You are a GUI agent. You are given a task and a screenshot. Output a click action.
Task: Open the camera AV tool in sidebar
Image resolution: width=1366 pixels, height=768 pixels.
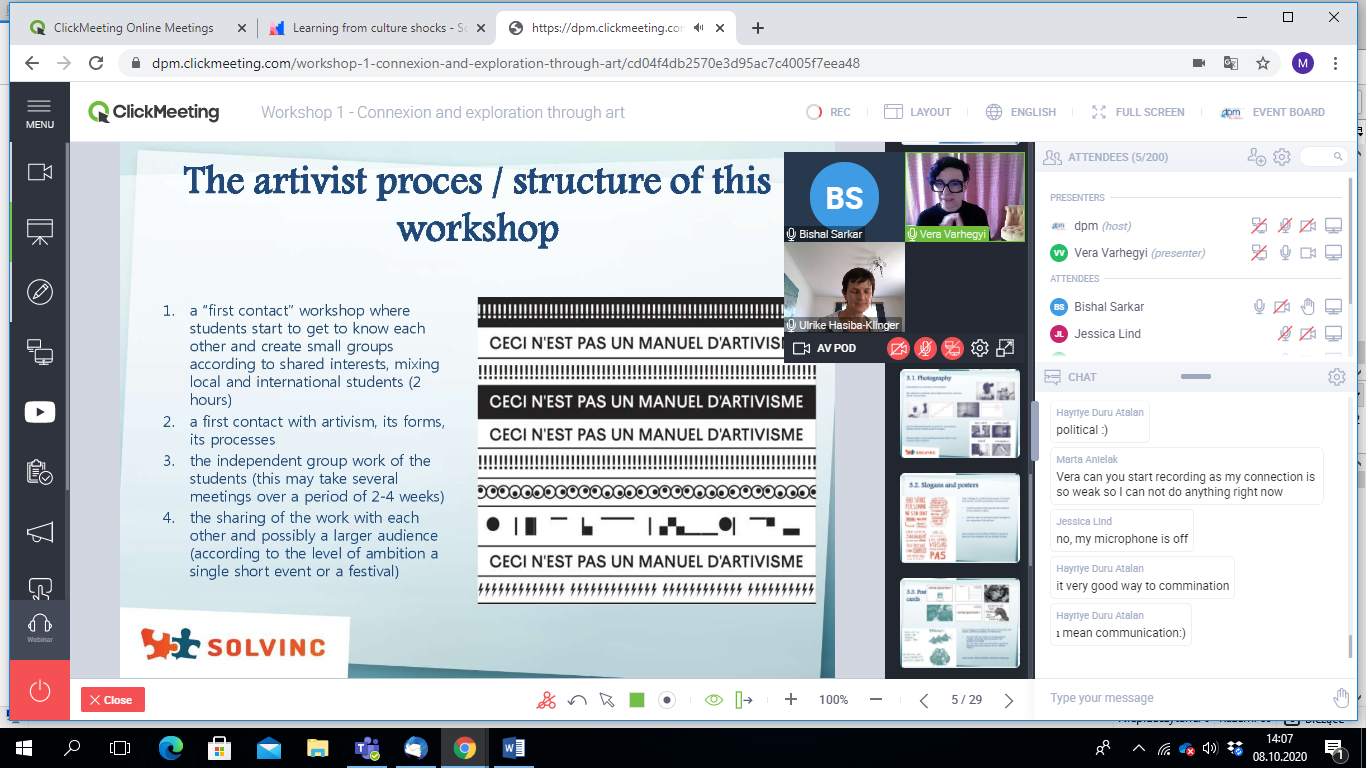pyautogui.click(x=40, y=172)
